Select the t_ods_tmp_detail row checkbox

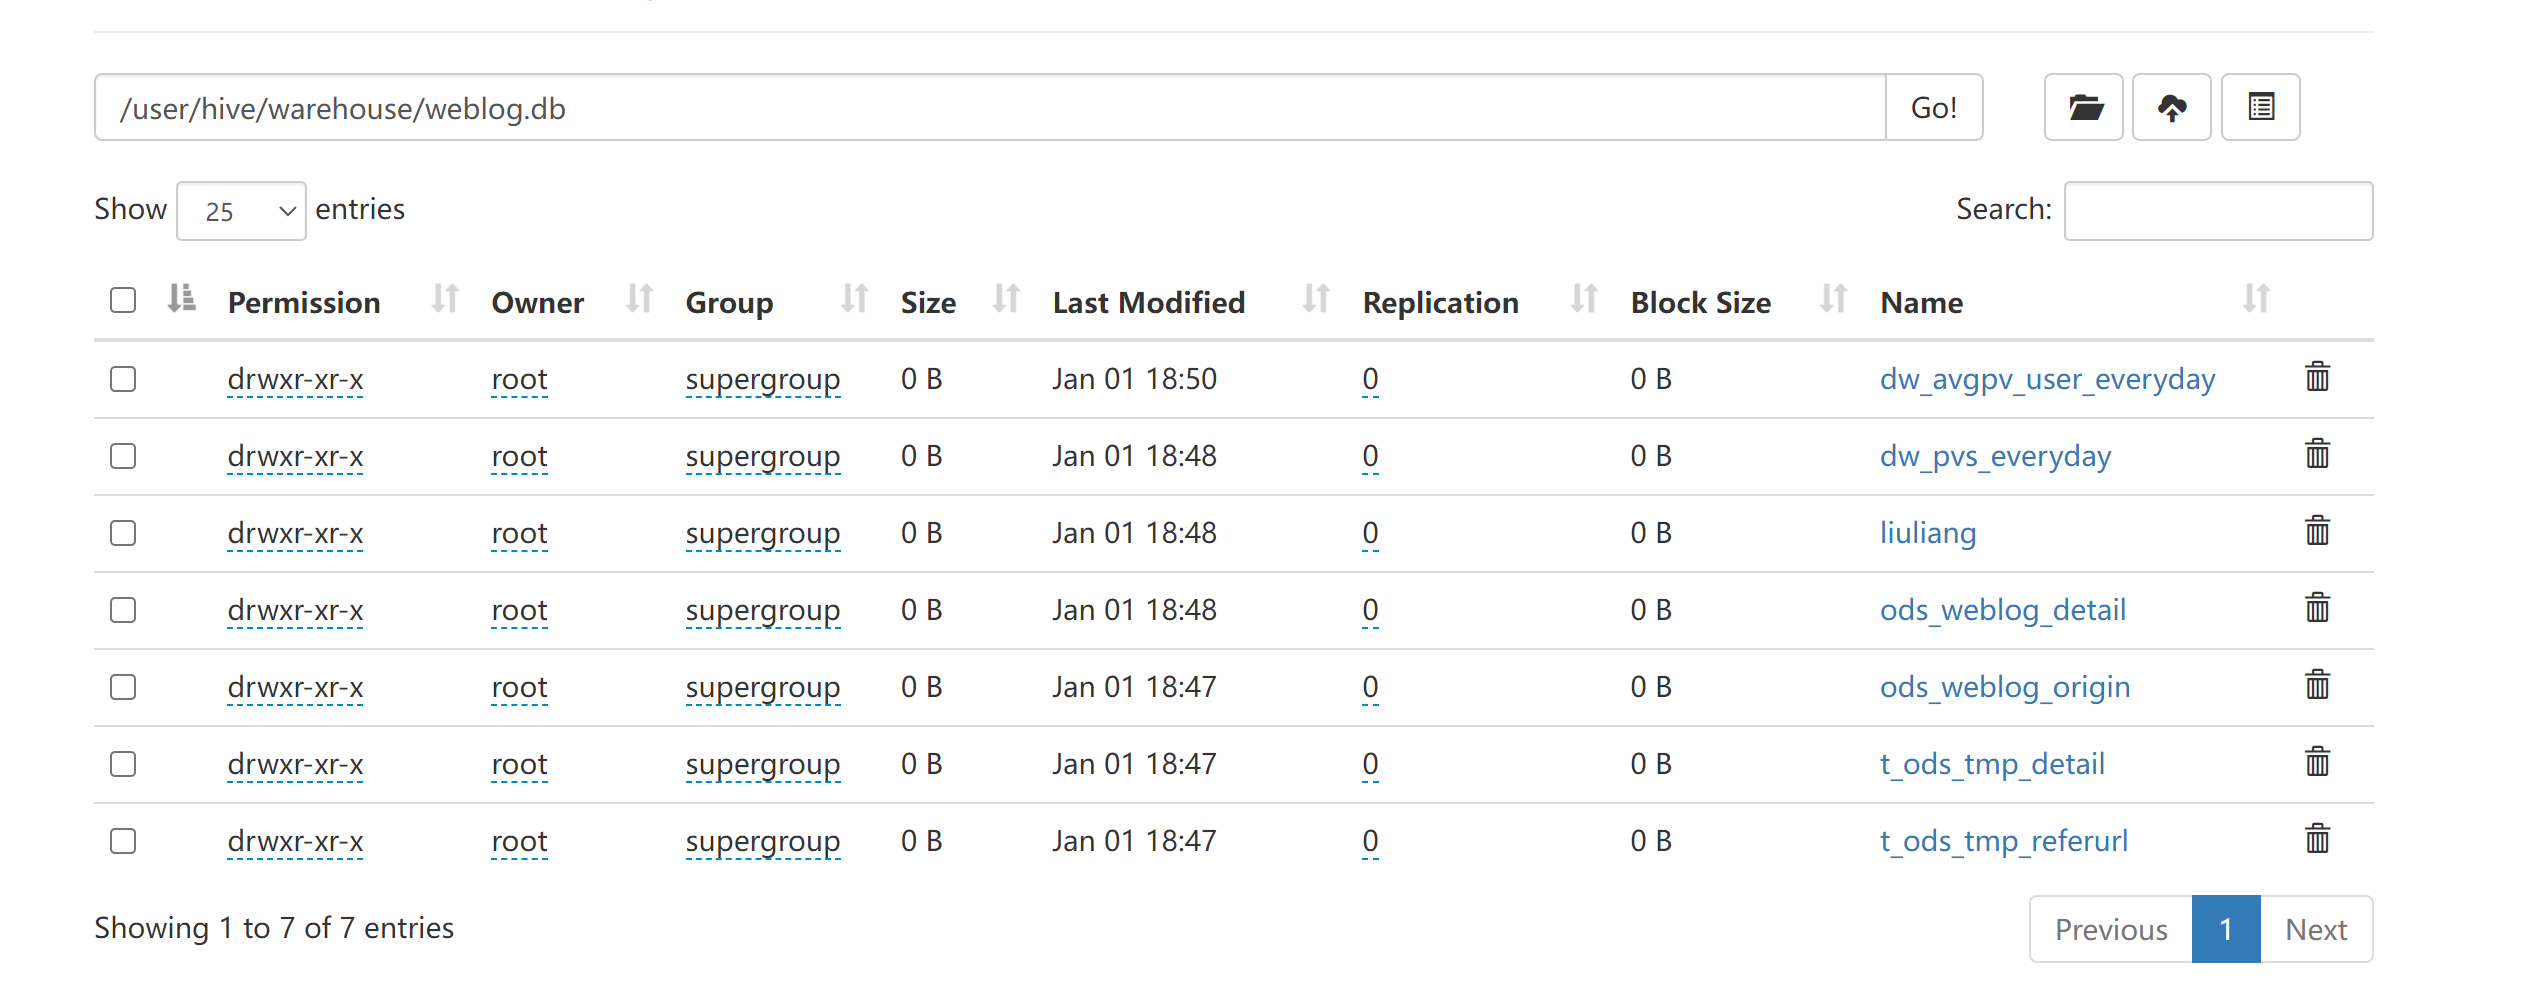[123, 764]
